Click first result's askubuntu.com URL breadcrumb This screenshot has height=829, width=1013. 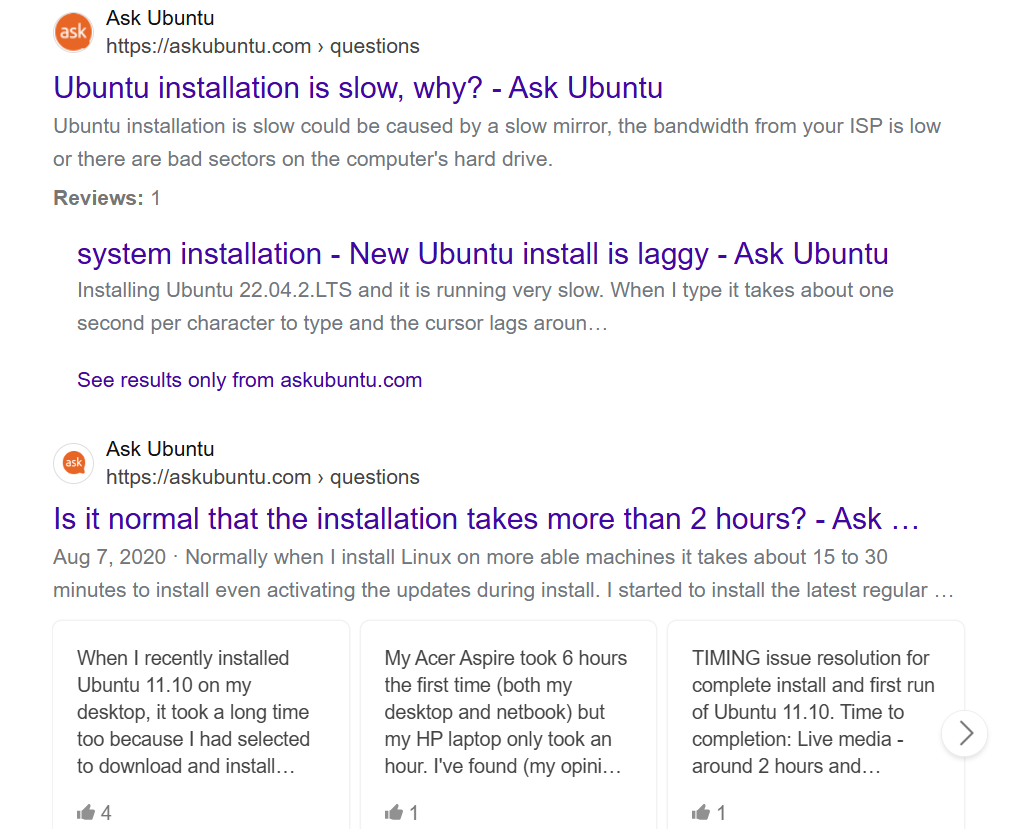pos(262,47)
